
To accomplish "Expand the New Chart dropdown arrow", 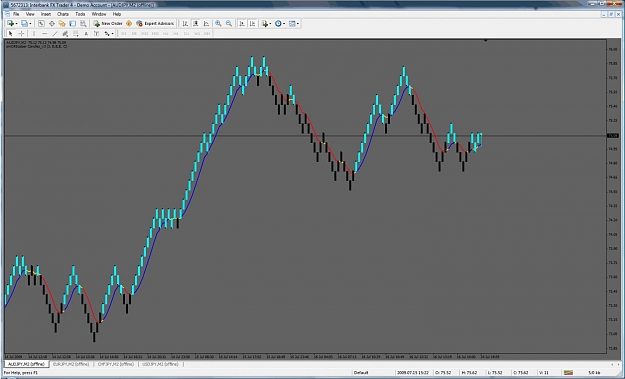I will coord(16,24).
